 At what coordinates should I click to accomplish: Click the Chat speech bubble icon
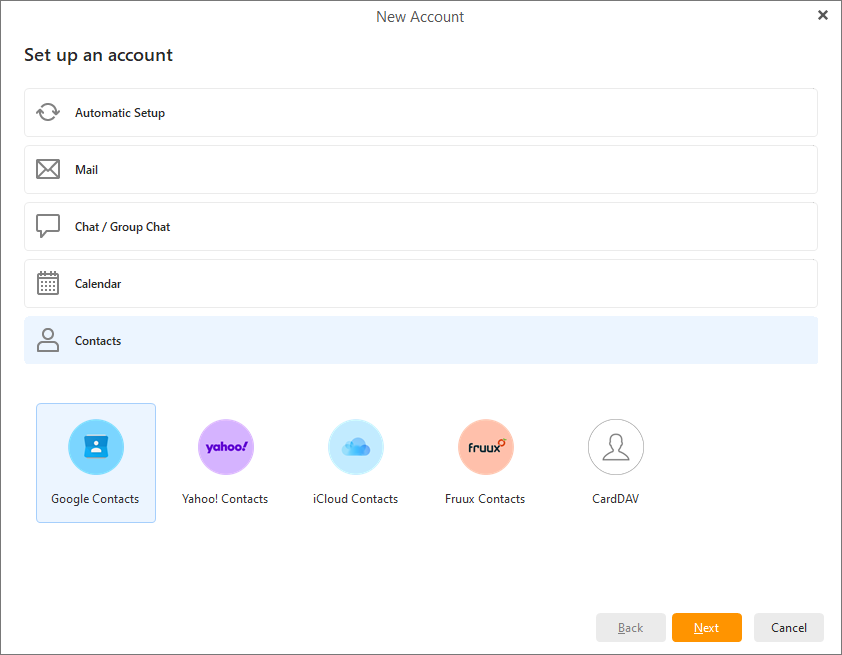click(x=48, y=227)
